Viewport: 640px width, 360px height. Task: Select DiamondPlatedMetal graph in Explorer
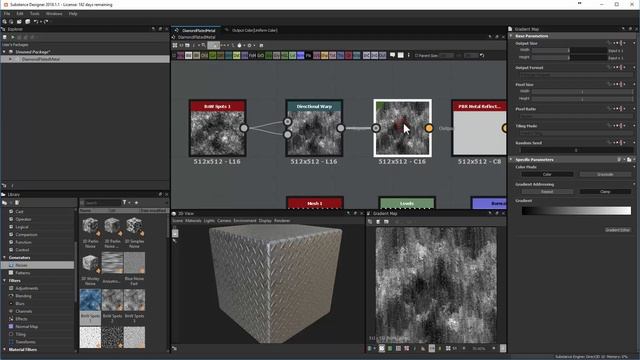[41, 59]
